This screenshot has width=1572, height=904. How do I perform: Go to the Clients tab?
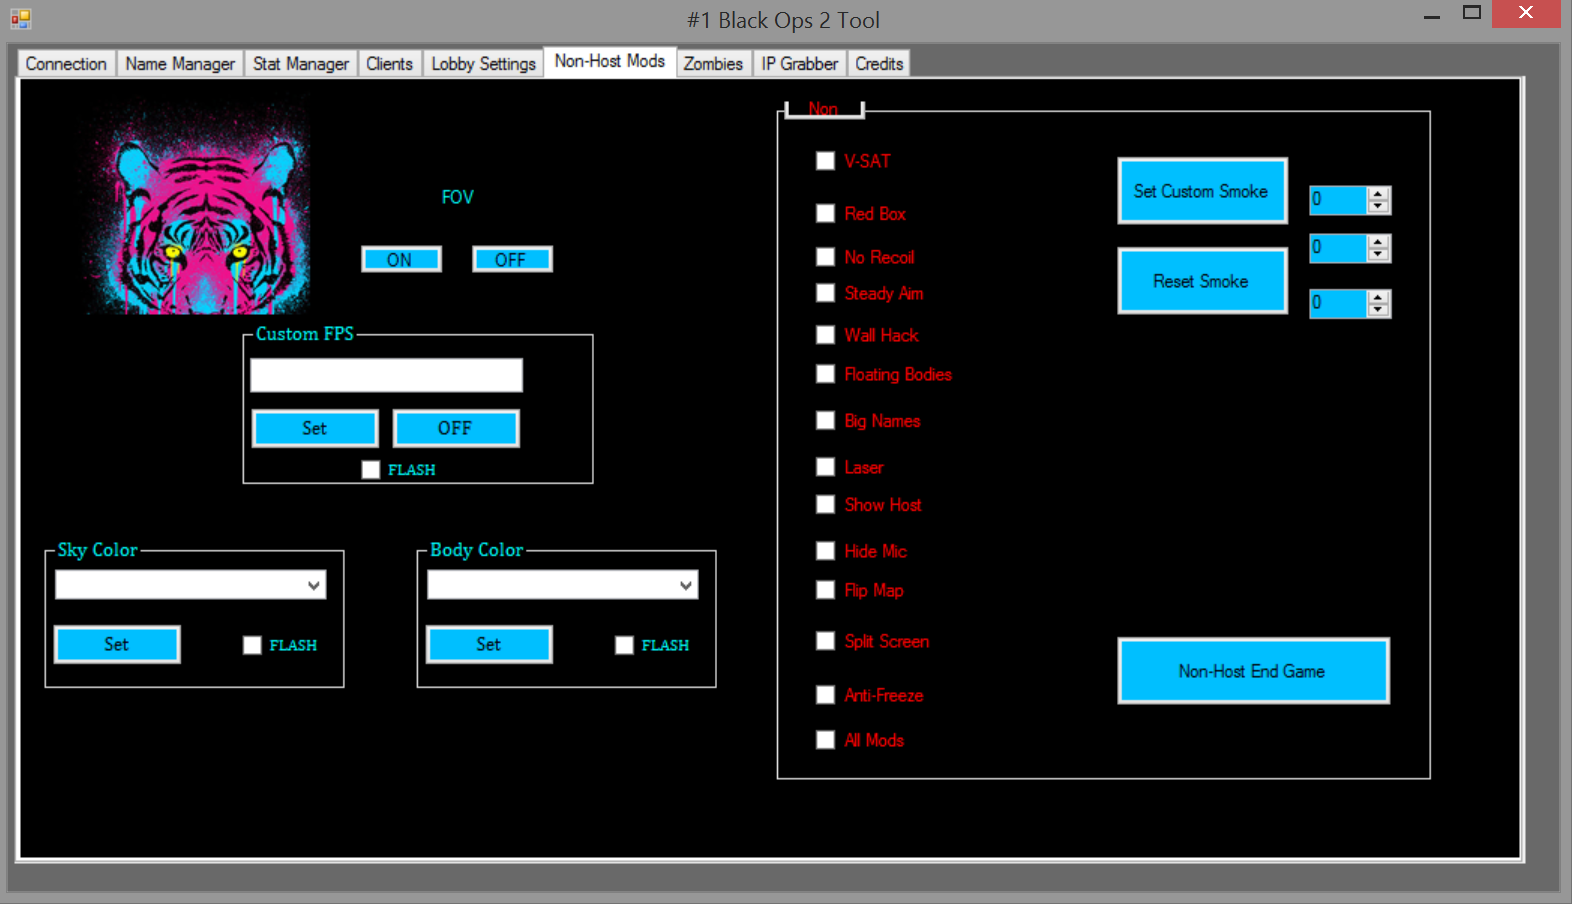coord(389,63)
